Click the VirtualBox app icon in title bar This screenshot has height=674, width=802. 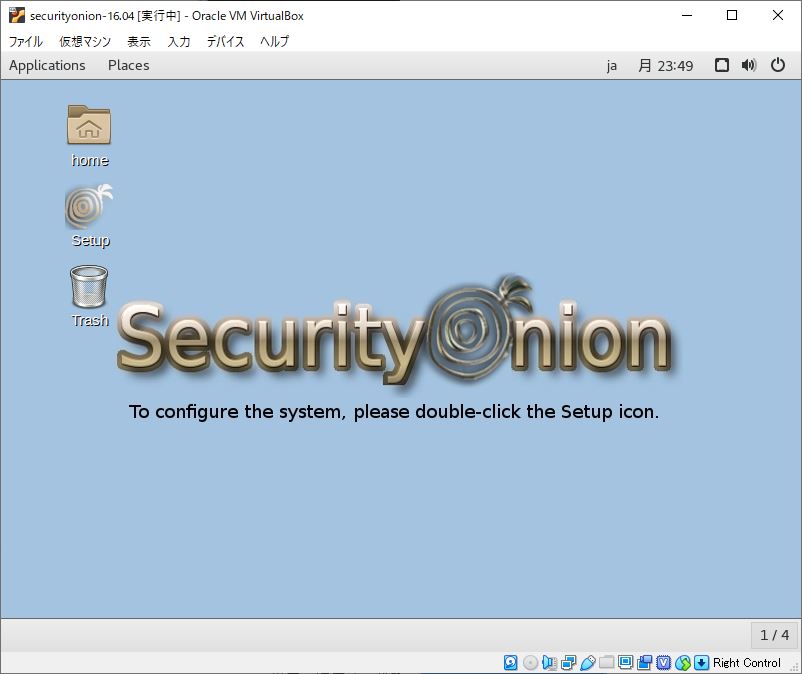pos(16,15)
